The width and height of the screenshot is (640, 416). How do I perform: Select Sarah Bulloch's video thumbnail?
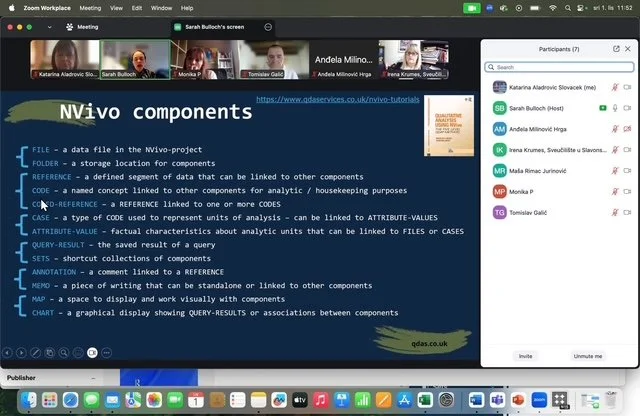point(135,59)
